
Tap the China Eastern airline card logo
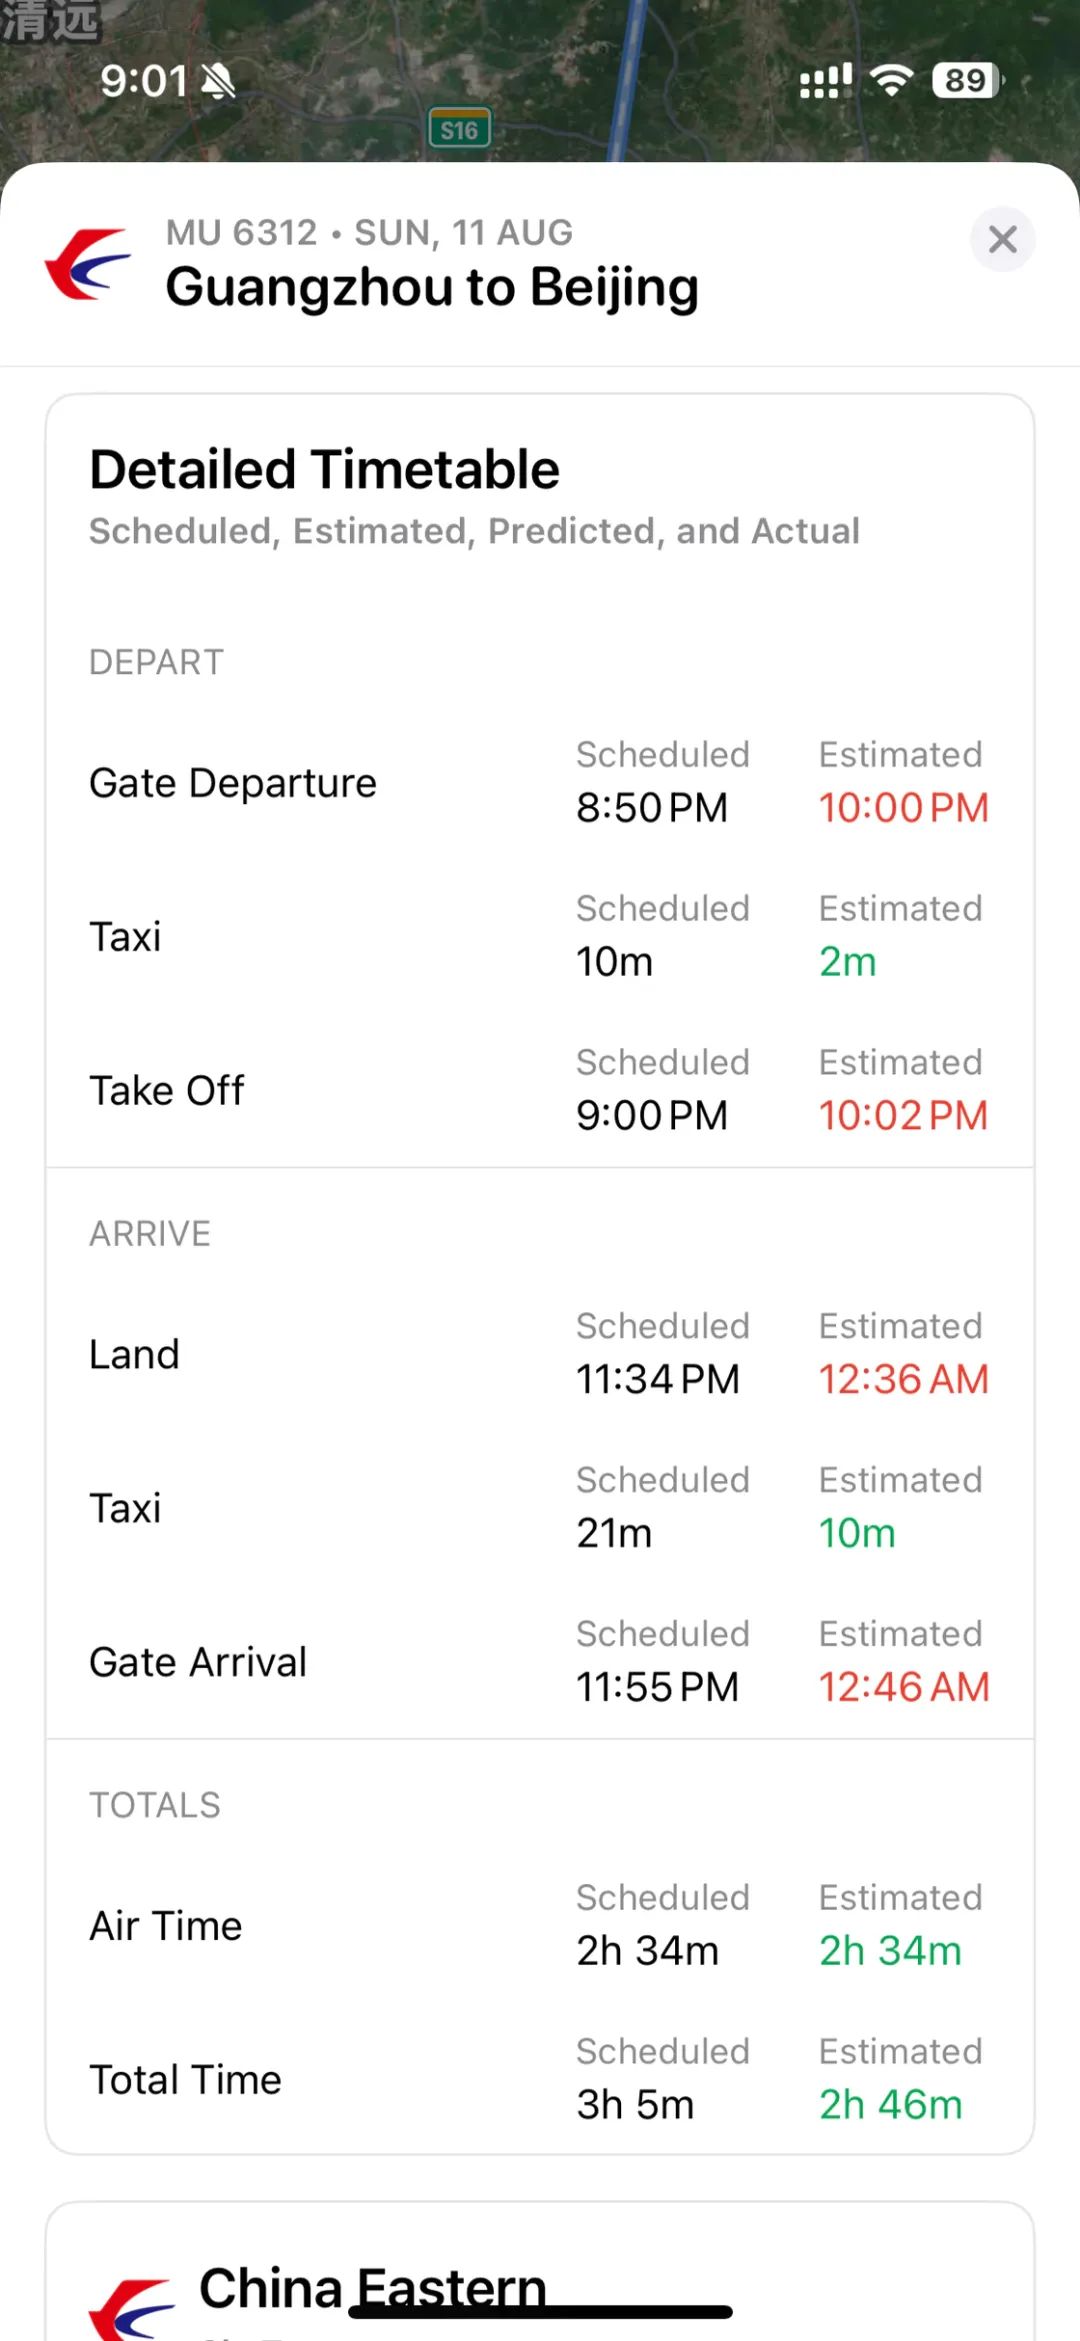(131, 2309)
